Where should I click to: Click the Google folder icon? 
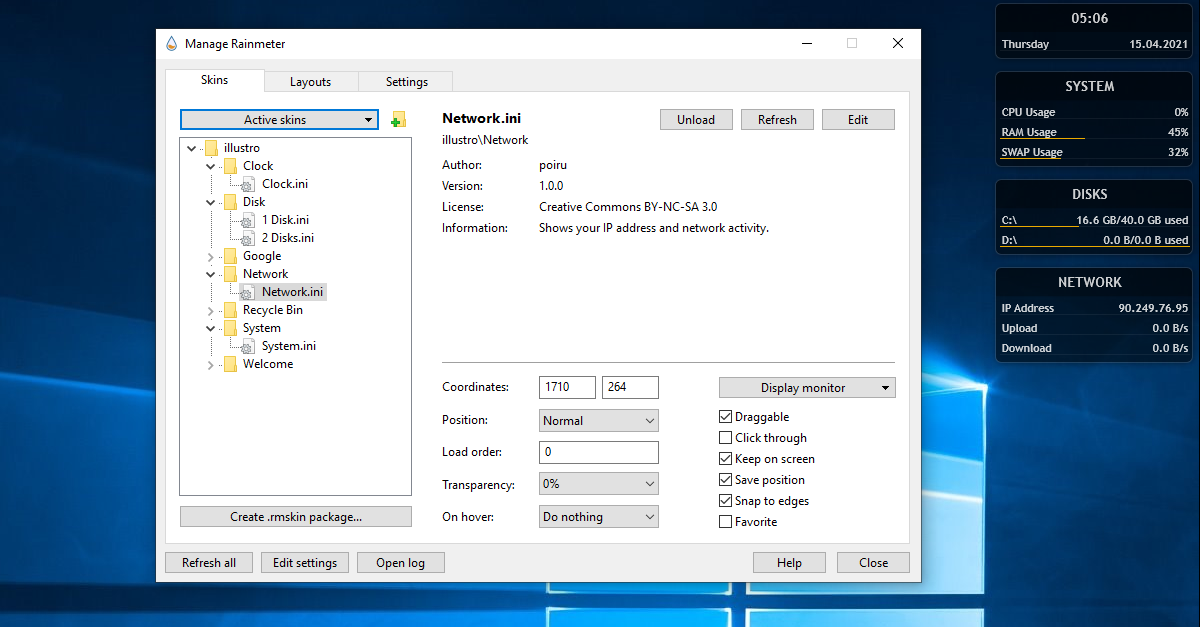pyautogui.click(x=230, y=256)
